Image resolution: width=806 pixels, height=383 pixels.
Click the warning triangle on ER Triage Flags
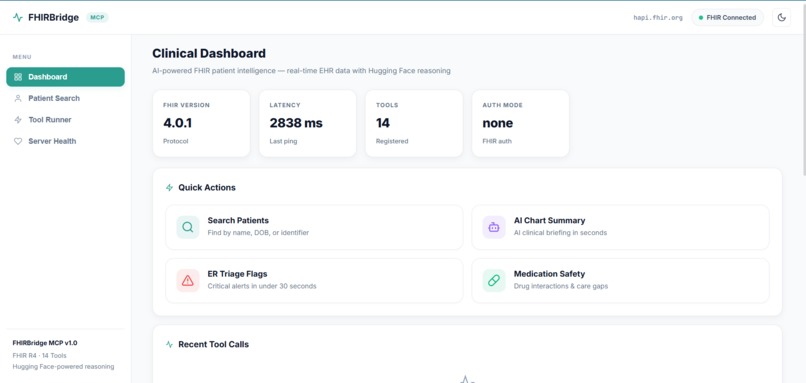188,281
